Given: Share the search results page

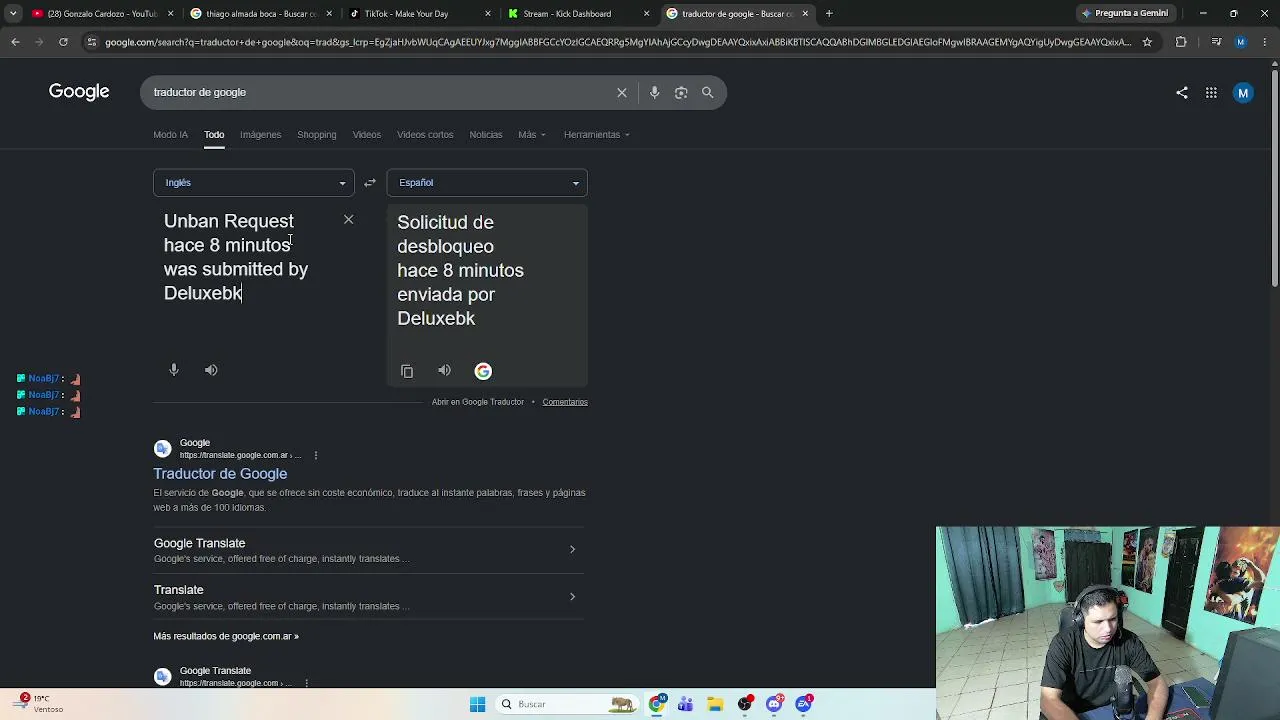Looking at the screenshot, I should [1182, 93].
